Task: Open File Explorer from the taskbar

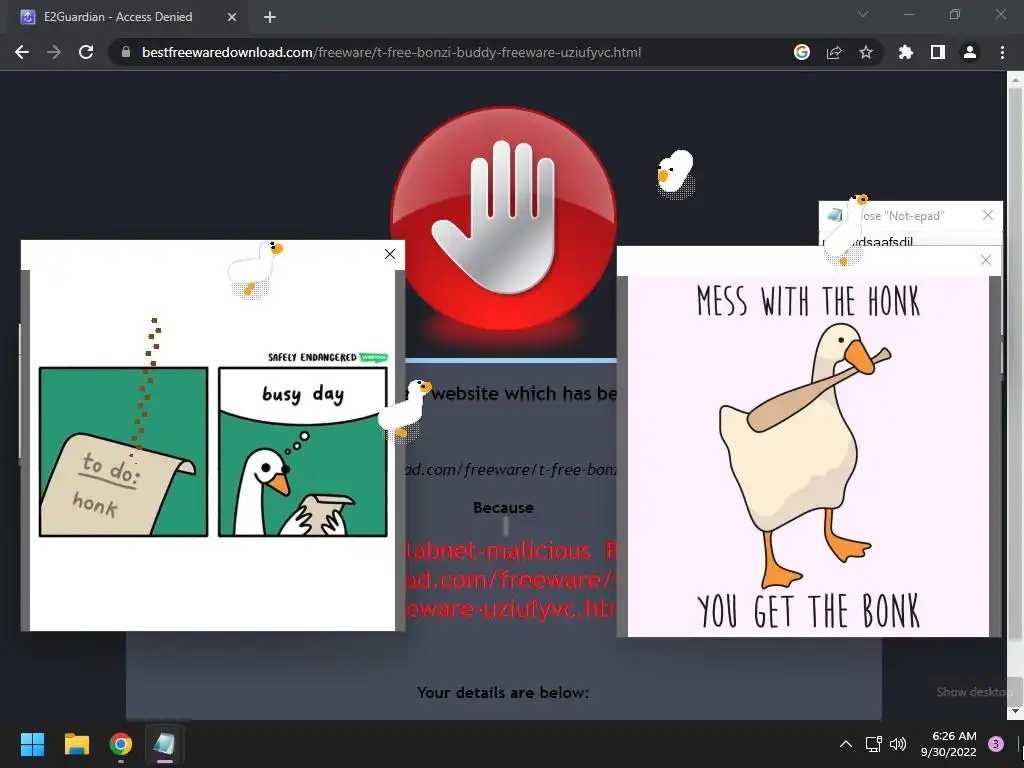Action: tap(76, 744)
